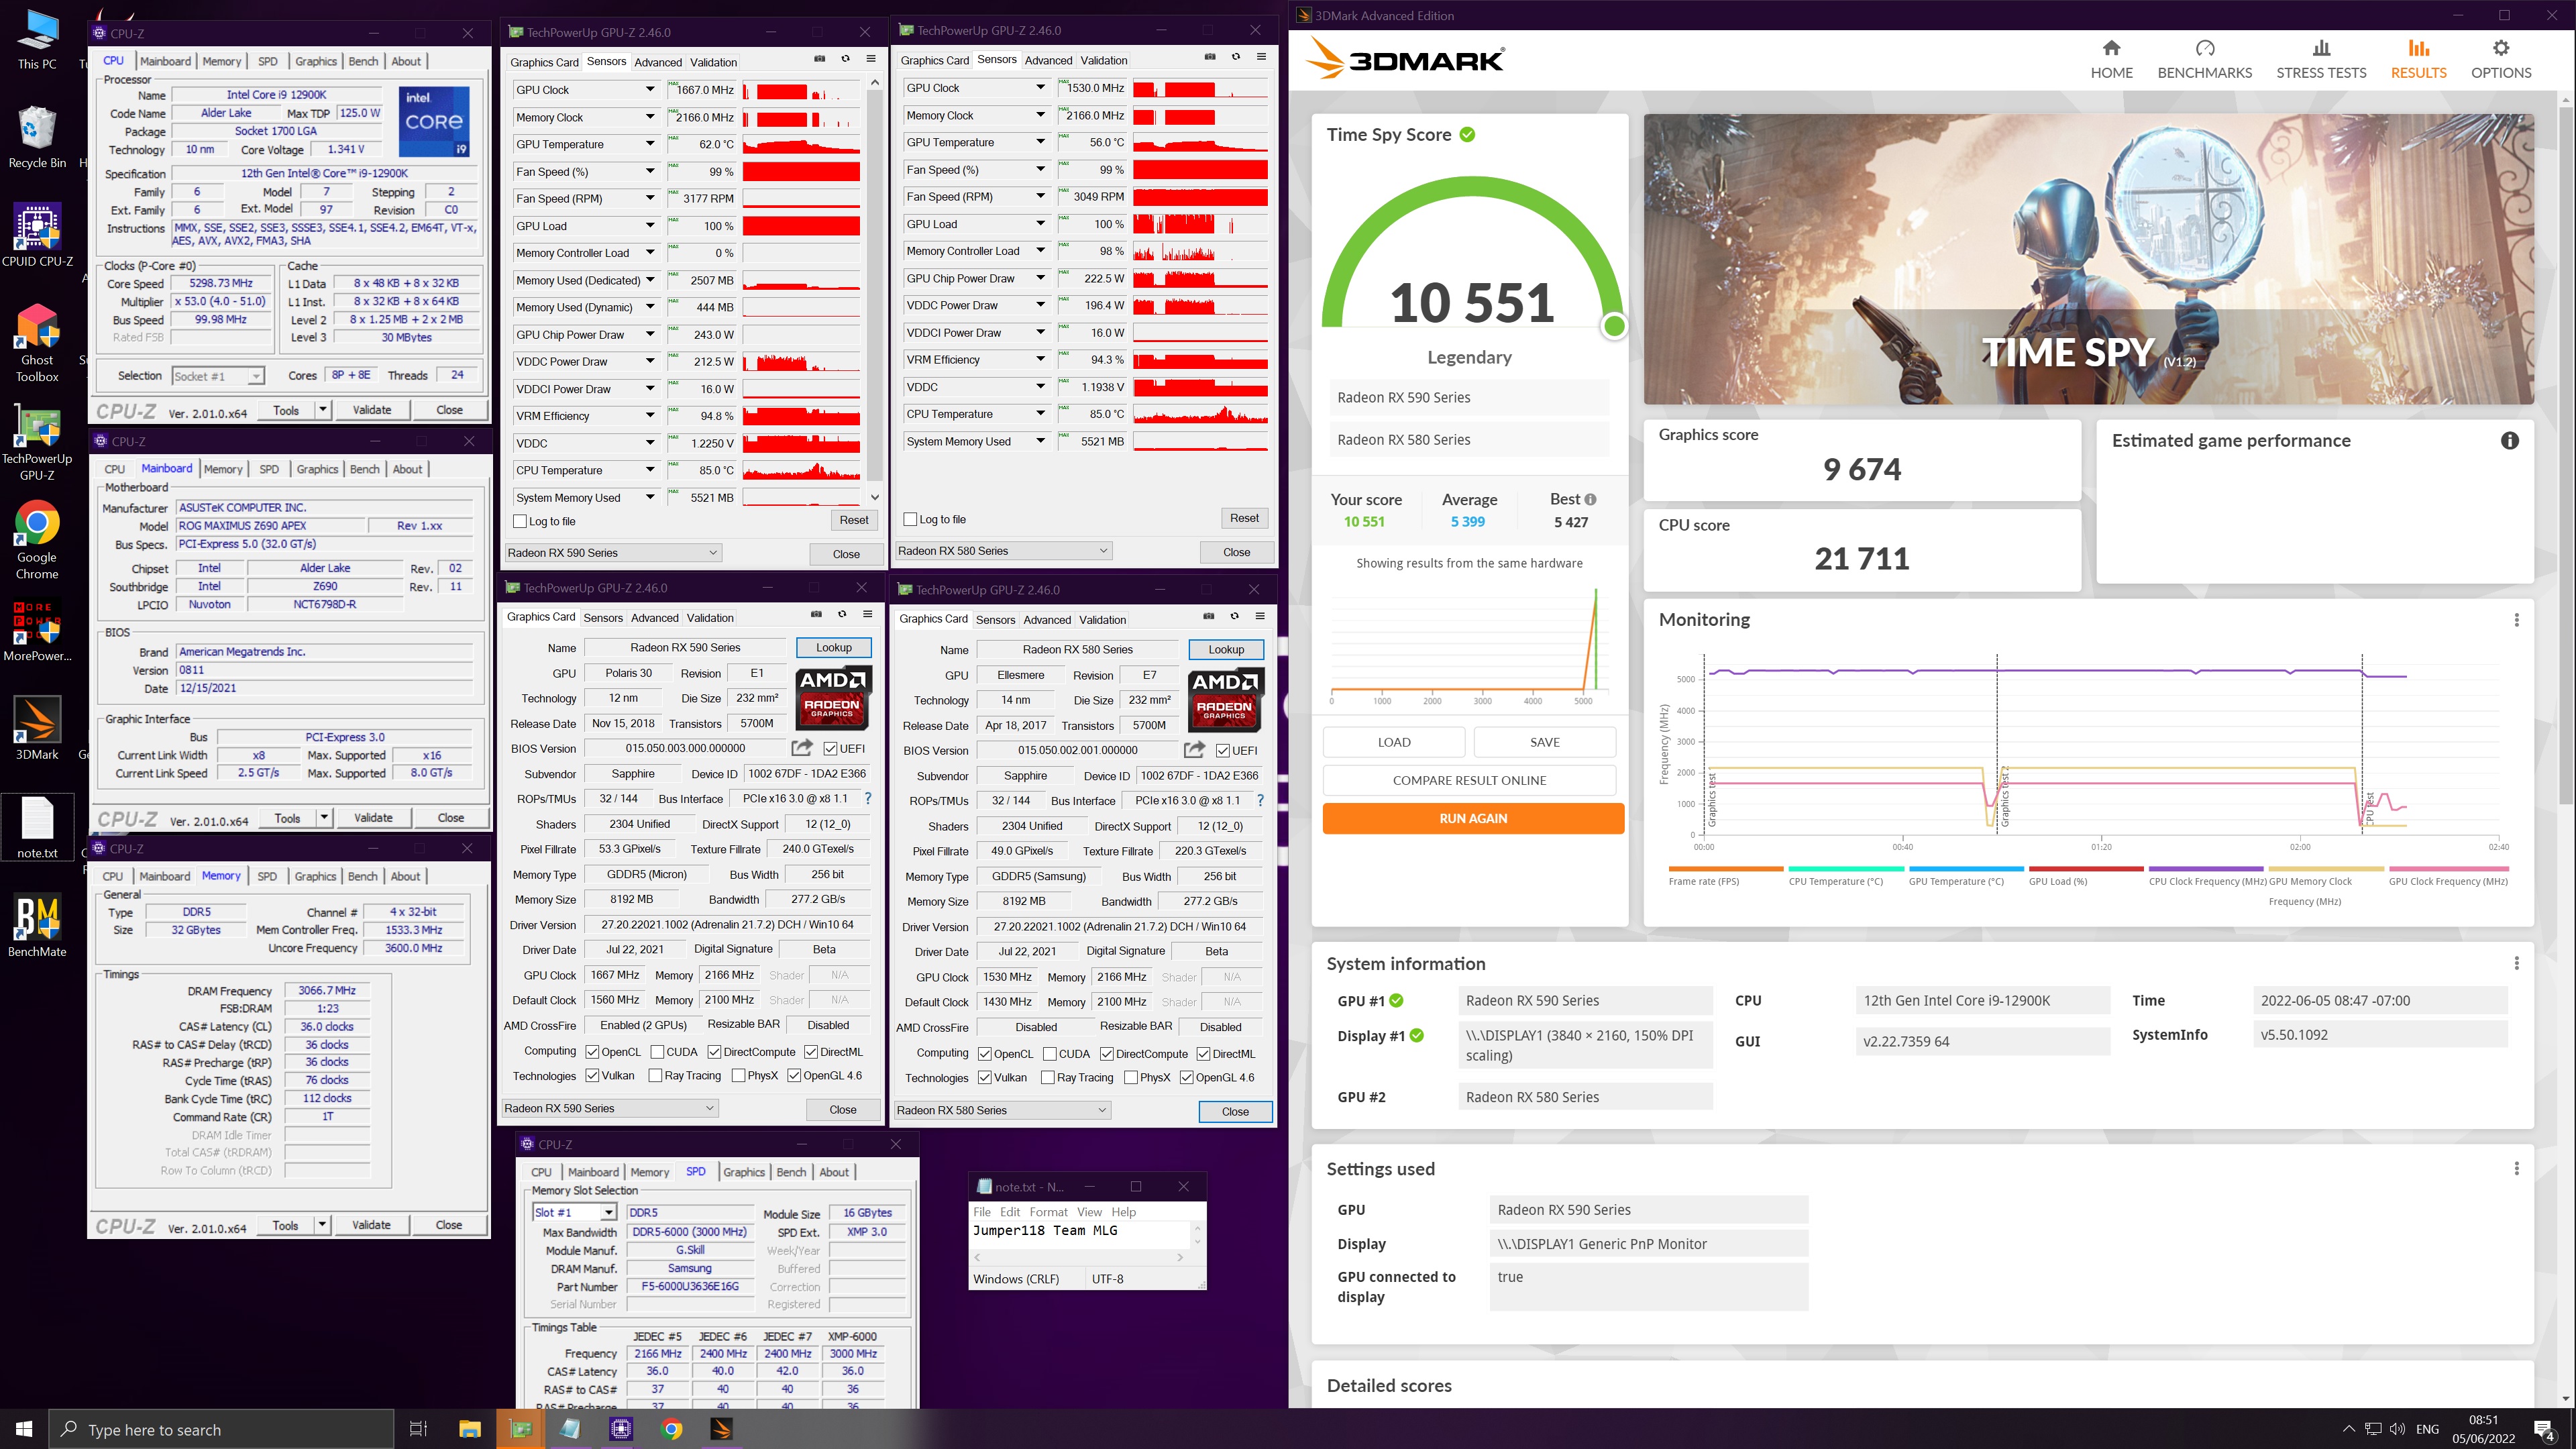Open File Explorer from taskbar

470,1429
